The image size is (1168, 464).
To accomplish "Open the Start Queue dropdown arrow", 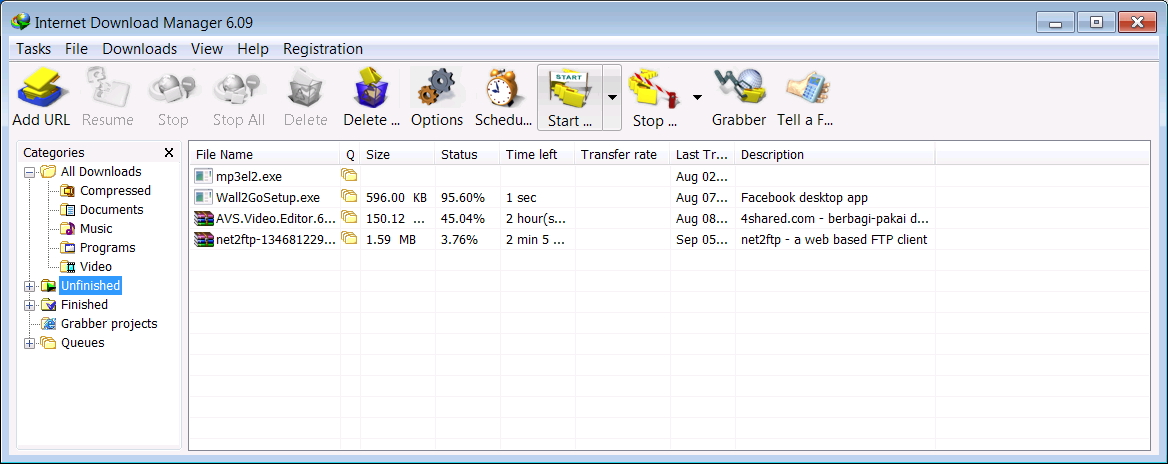I will tap(612, 97).
